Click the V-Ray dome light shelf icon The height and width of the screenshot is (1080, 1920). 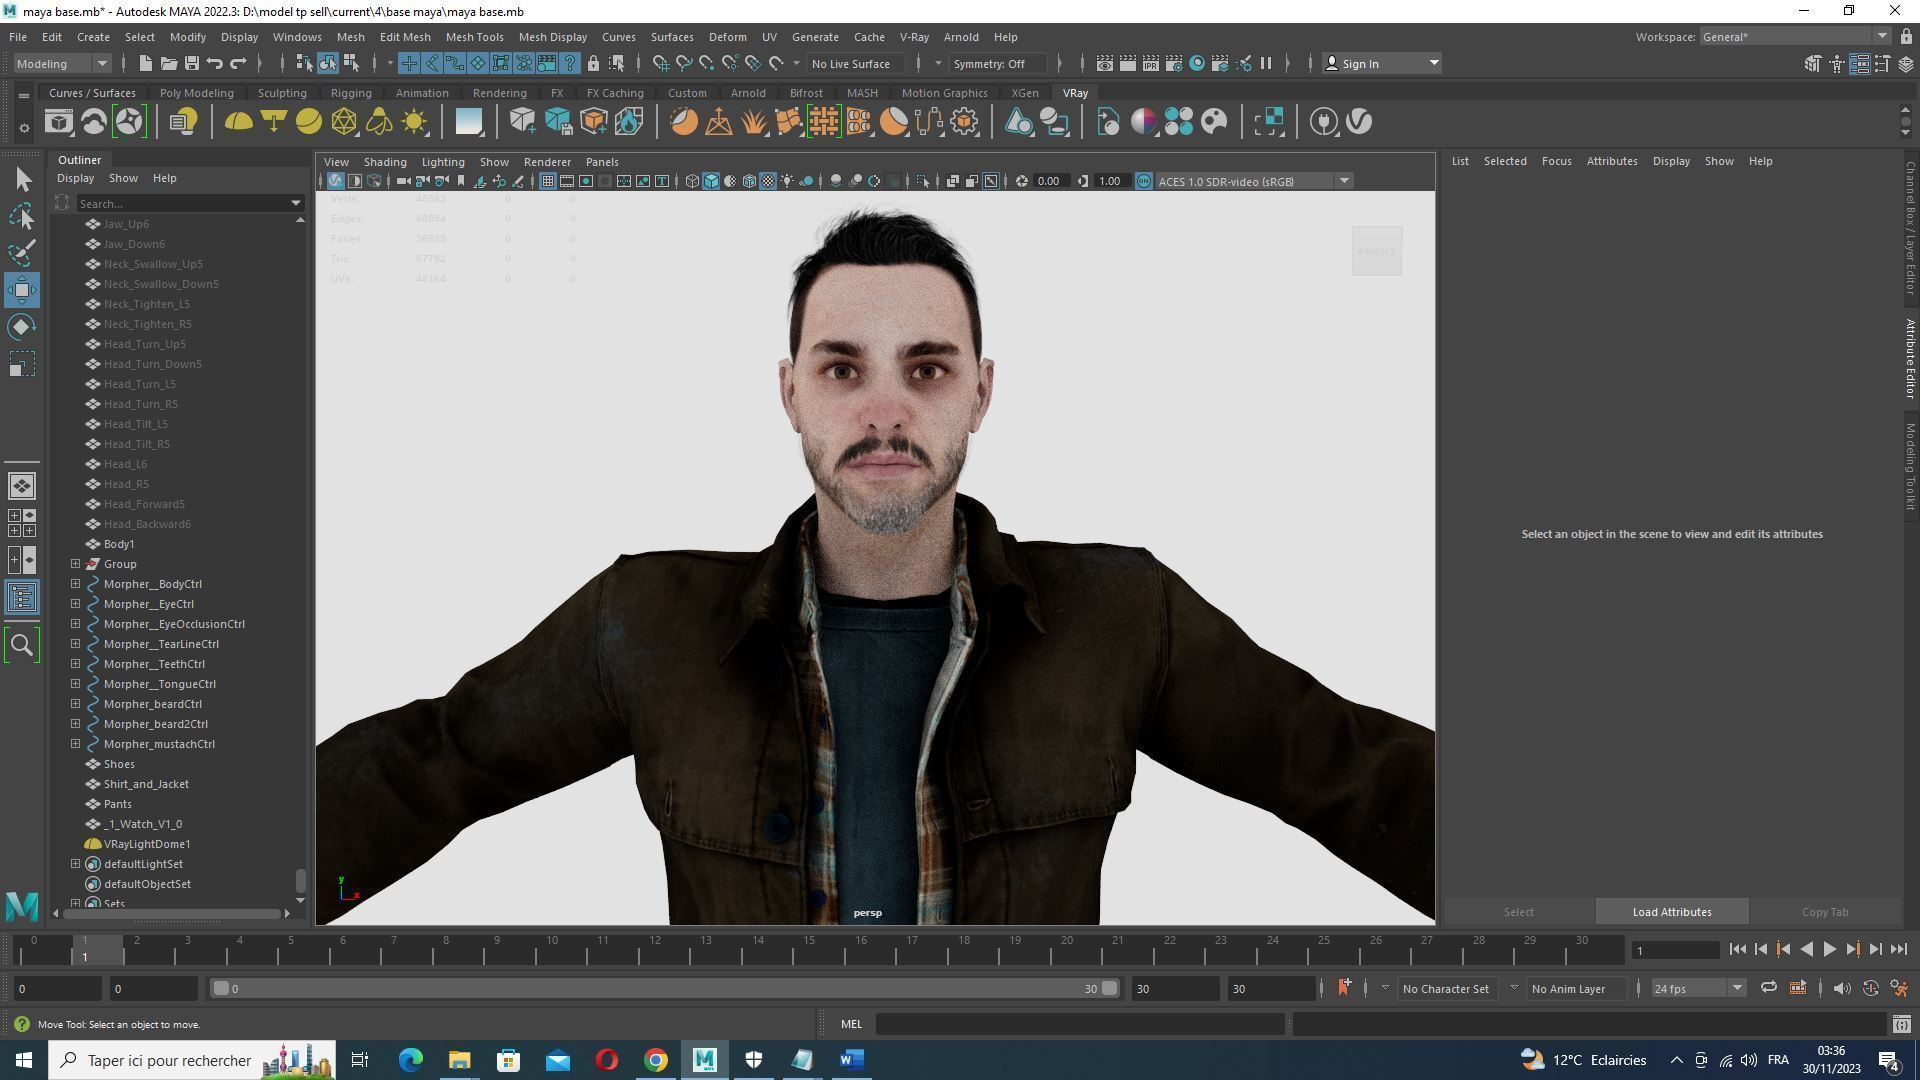[238, 122]
